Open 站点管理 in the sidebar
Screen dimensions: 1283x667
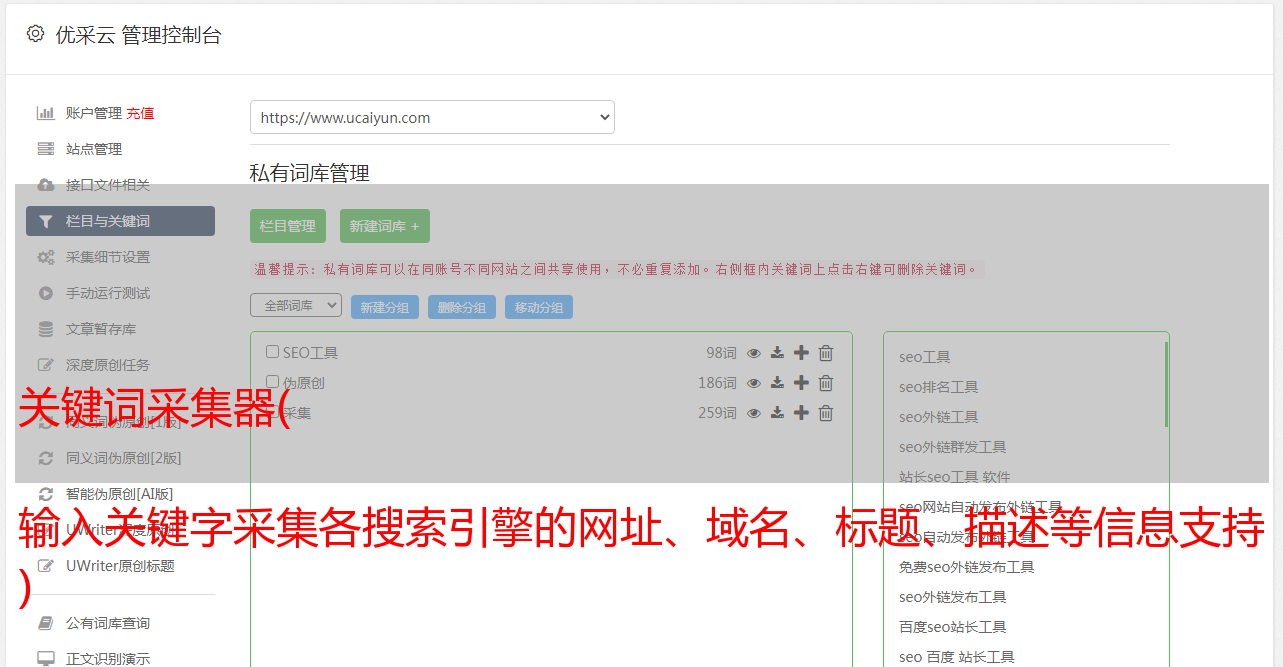coord(94,149)
